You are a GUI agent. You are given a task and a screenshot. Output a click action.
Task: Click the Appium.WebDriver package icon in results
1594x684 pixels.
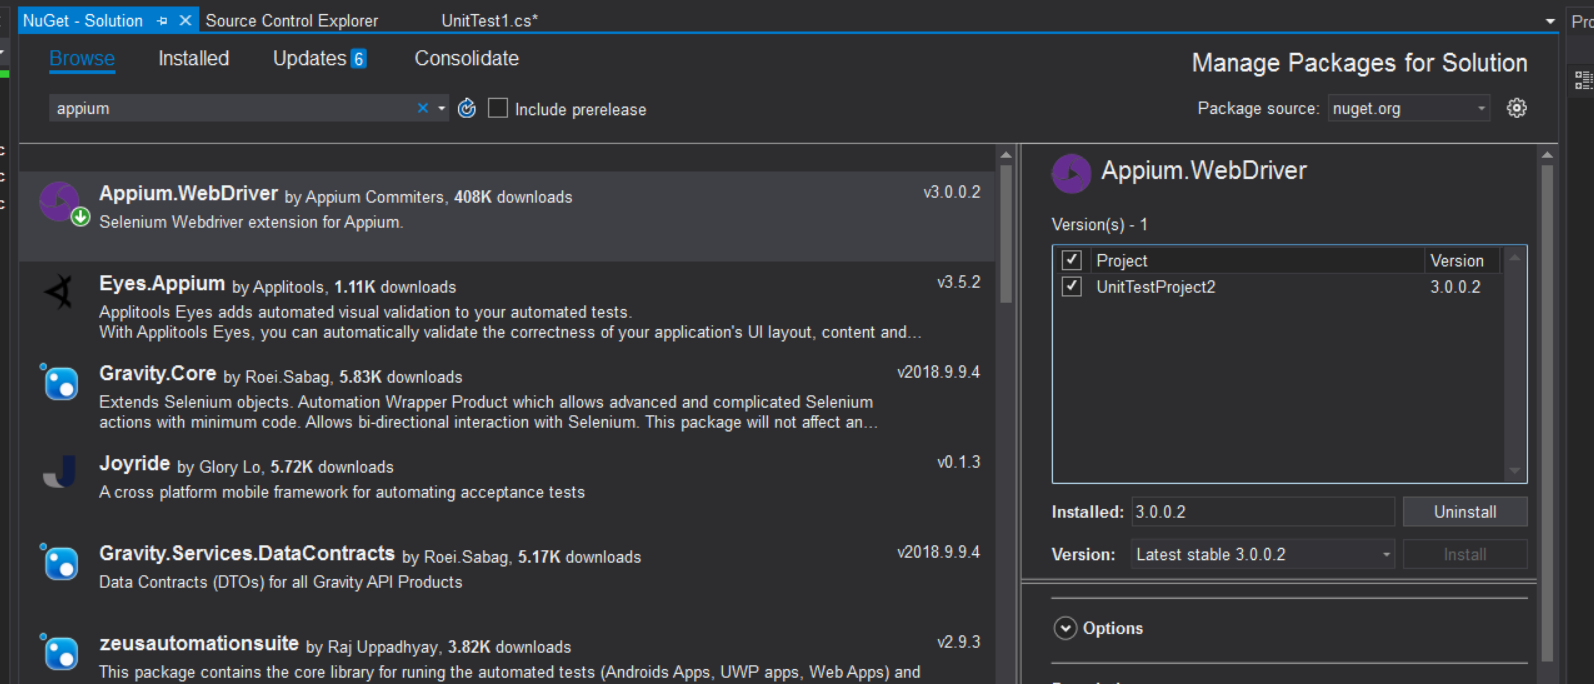59,201
